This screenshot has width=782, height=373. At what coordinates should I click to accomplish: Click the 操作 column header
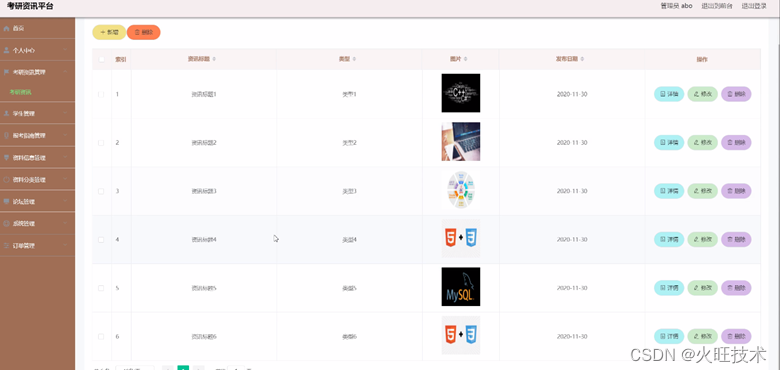coord(702,59)
